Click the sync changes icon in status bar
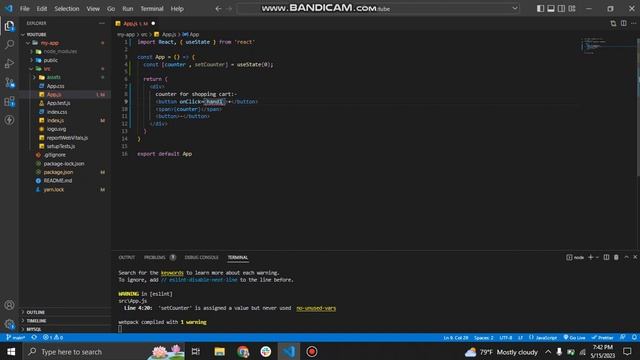This screenshot has height=360, width=640. click(x=34, y=338)
